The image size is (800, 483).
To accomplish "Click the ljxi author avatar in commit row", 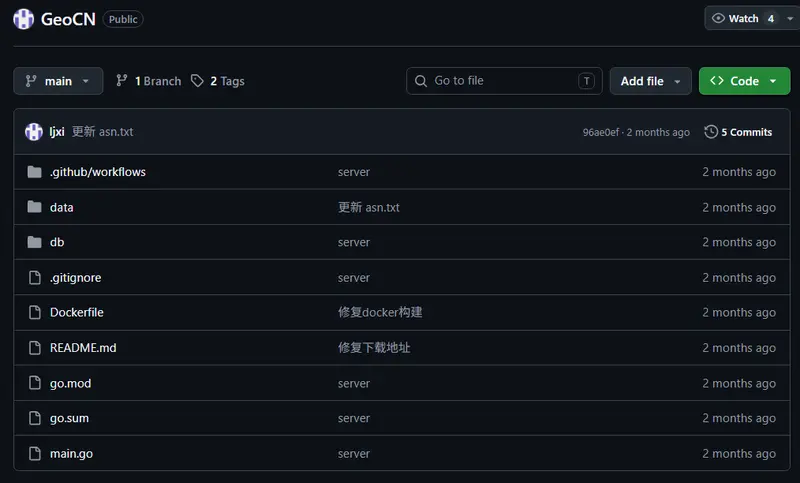I will pos(34,132).
